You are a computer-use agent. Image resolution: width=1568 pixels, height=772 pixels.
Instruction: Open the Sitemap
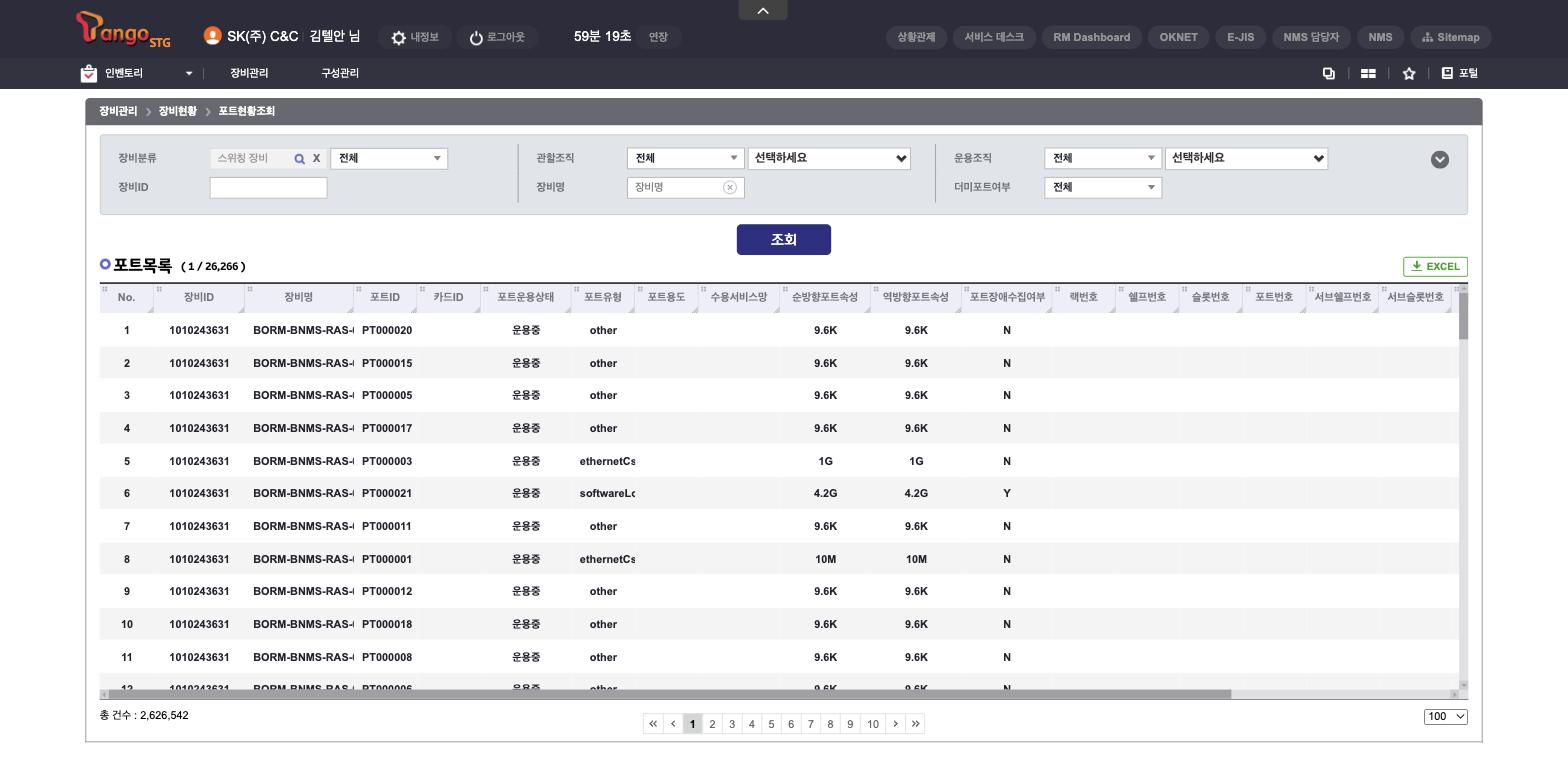1451,37
